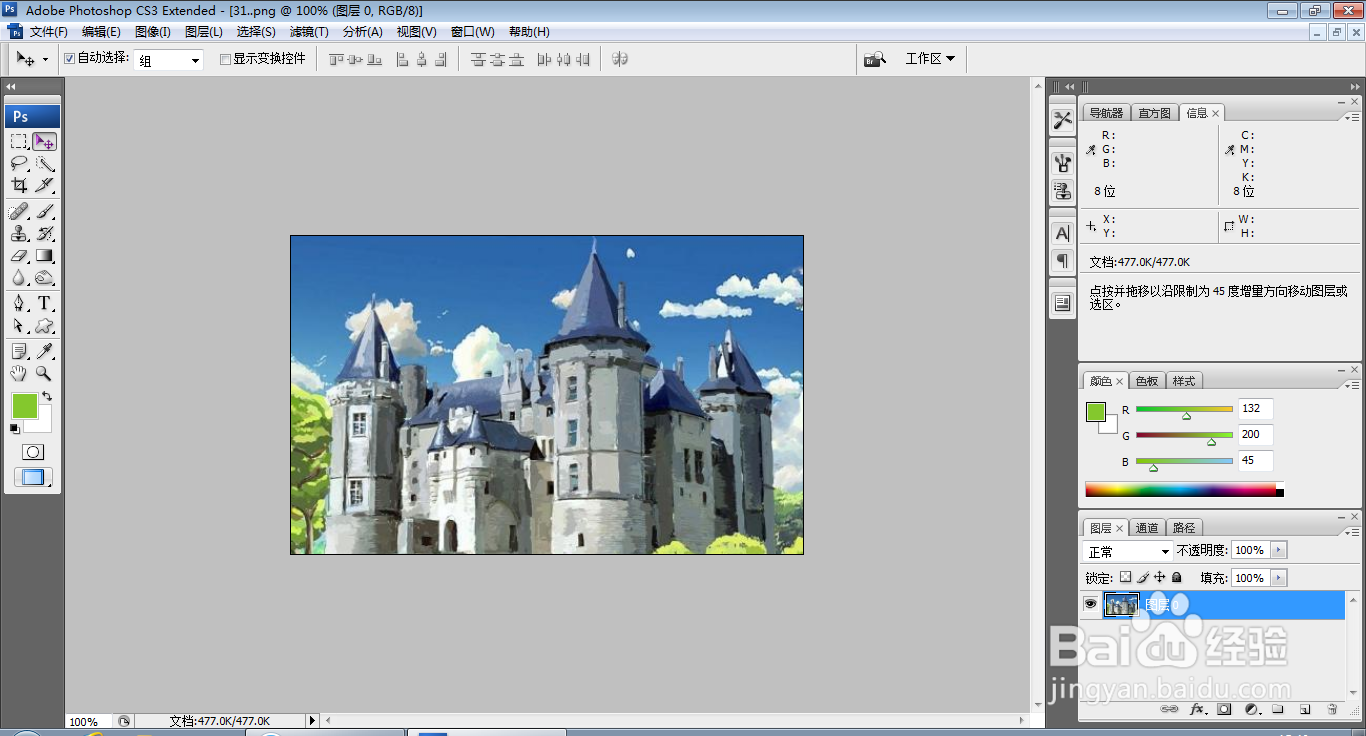1366x736 pixels.
Task: Select the Magic Wand tool
Action: click(x=44, y=163)
